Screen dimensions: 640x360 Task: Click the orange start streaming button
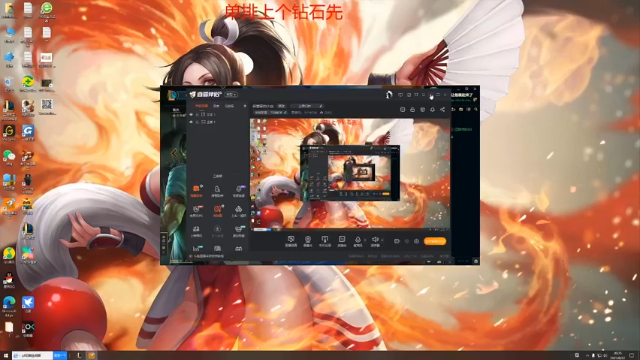coord(435,241)
